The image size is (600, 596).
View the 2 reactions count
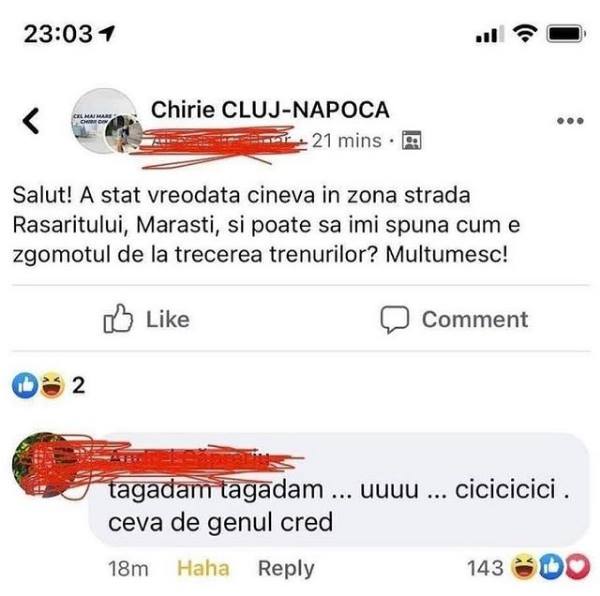click(78, 385)
